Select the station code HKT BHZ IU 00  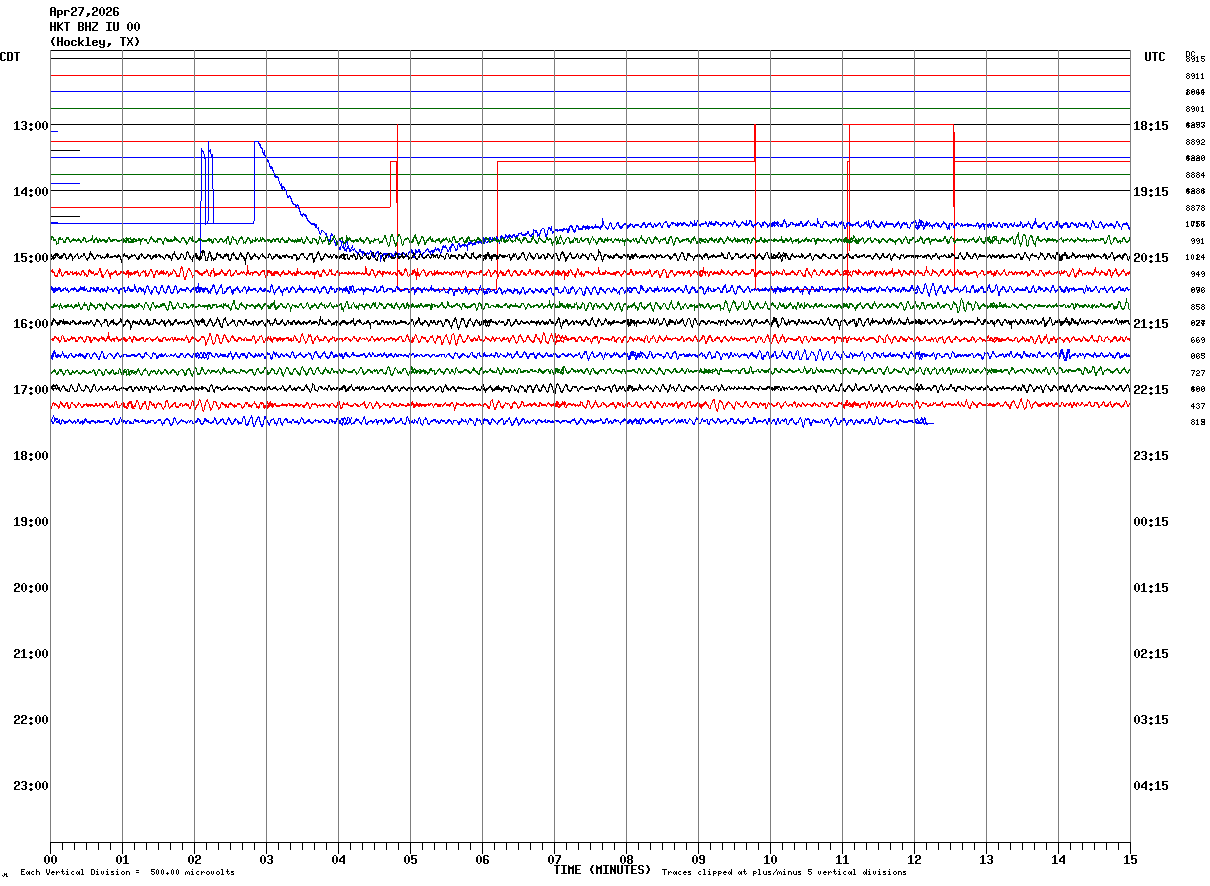[95, 27]
